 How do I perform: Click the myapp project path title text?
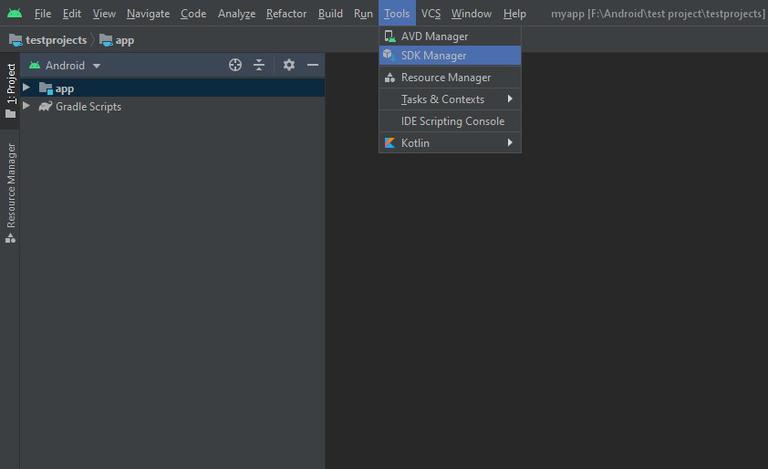[658, 14]
